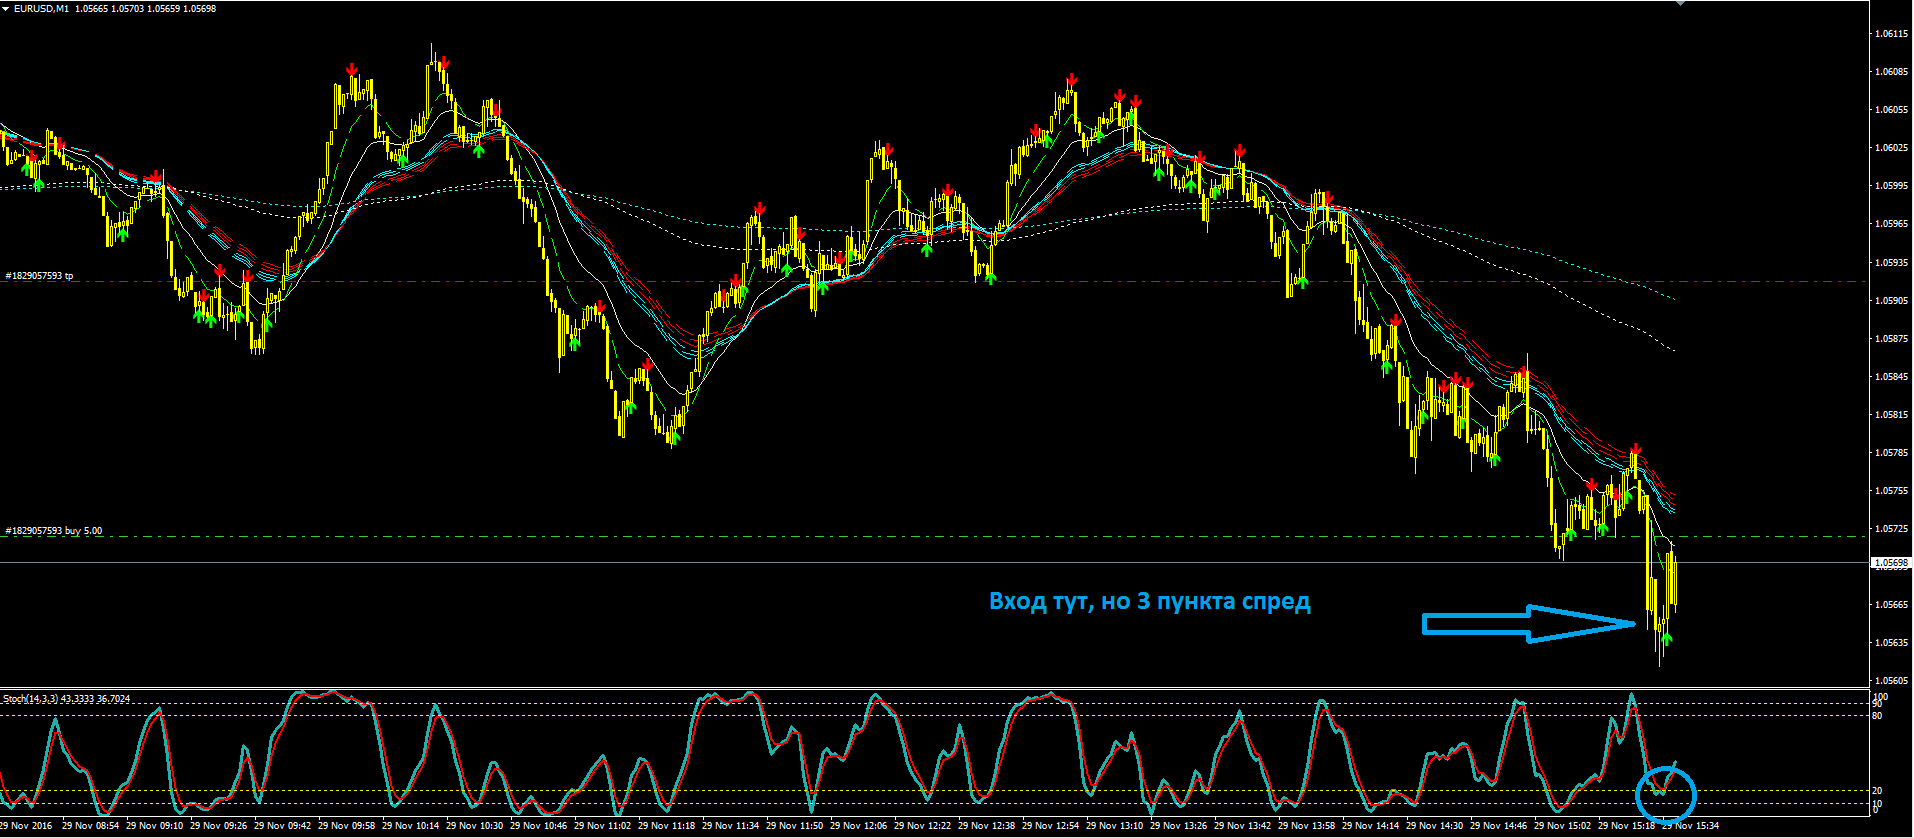Click the 1.05725 price scale label
1914x838 pixels.
point(1890,528)
